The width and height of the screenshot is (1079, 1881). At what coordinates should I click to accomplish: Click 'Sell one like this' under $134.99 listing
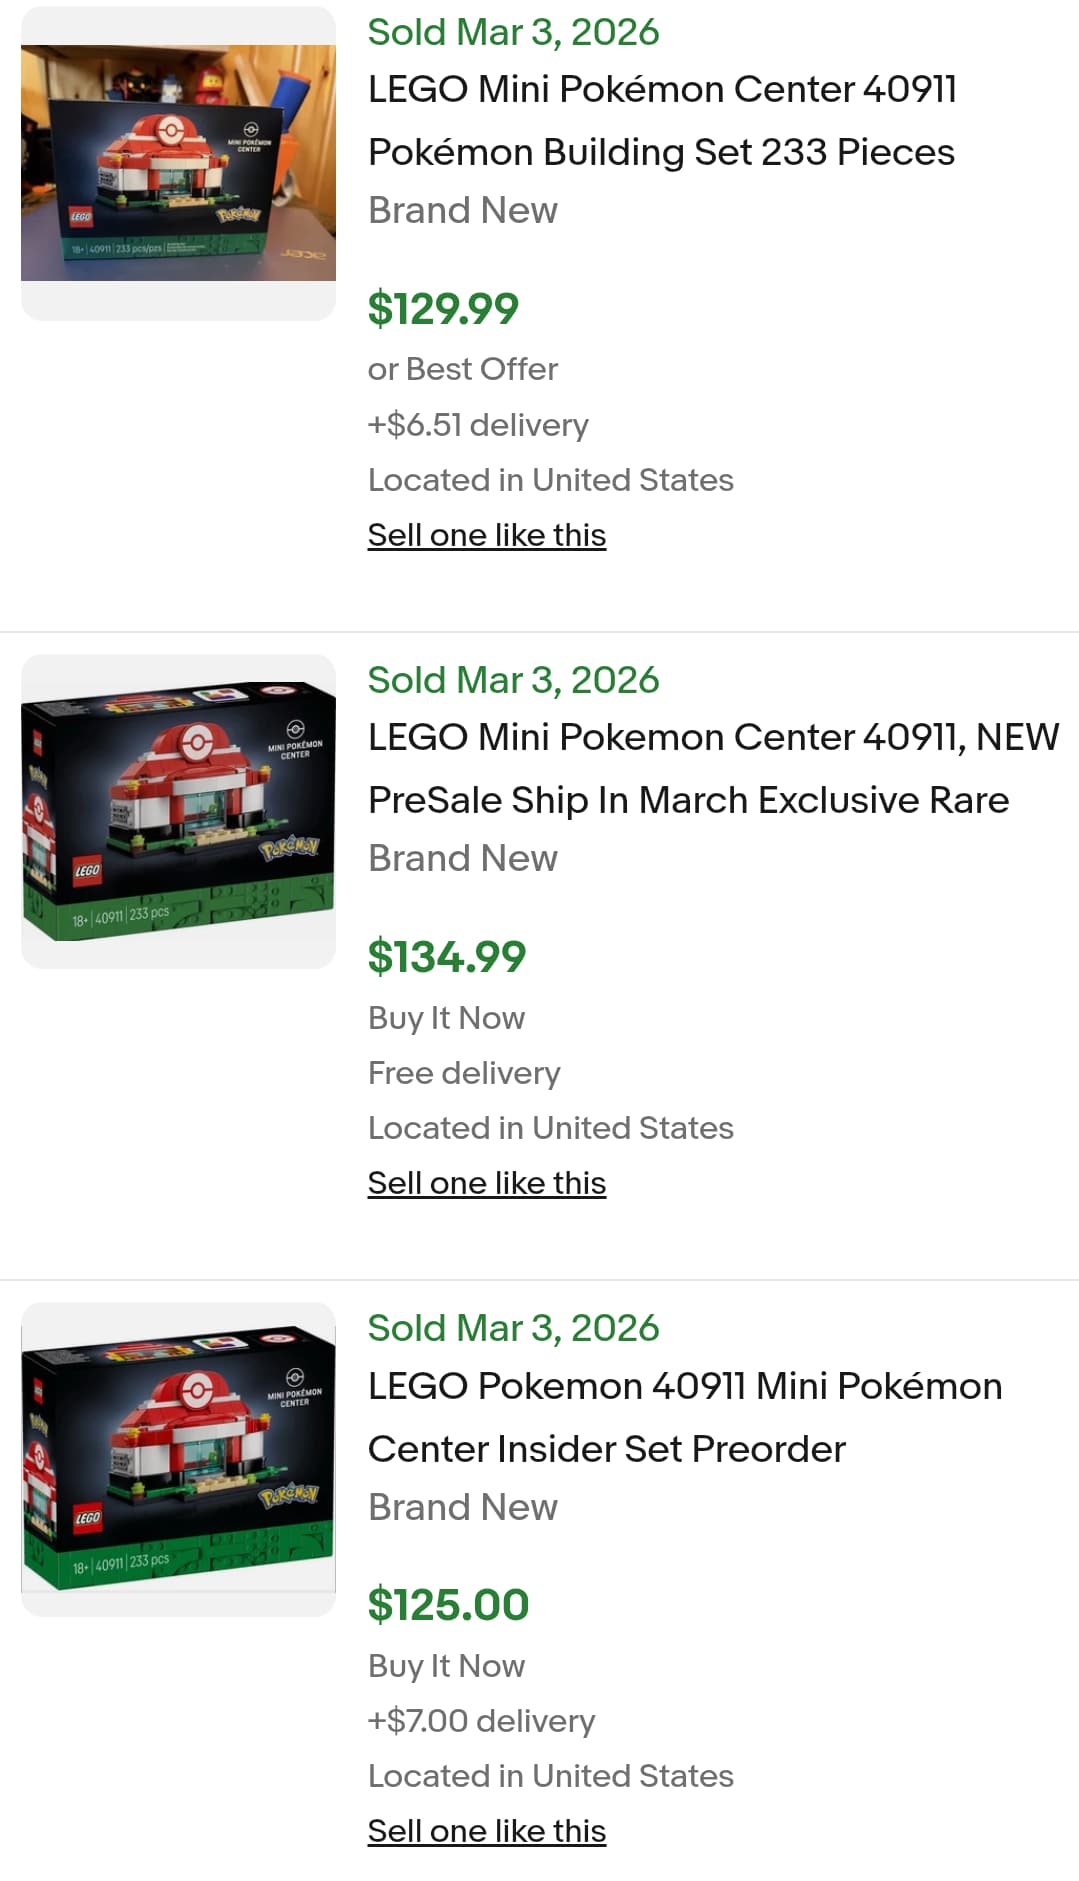click(x=486, y=1183)
